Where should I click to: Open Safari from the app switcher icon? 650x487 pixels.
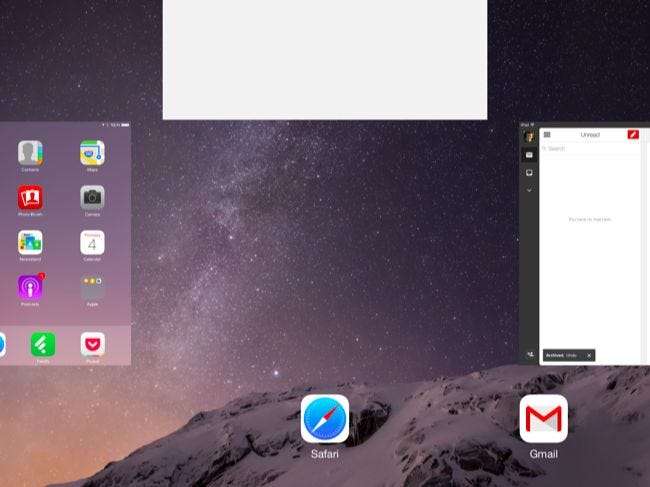pyautogui.click(x=325, y=419)
